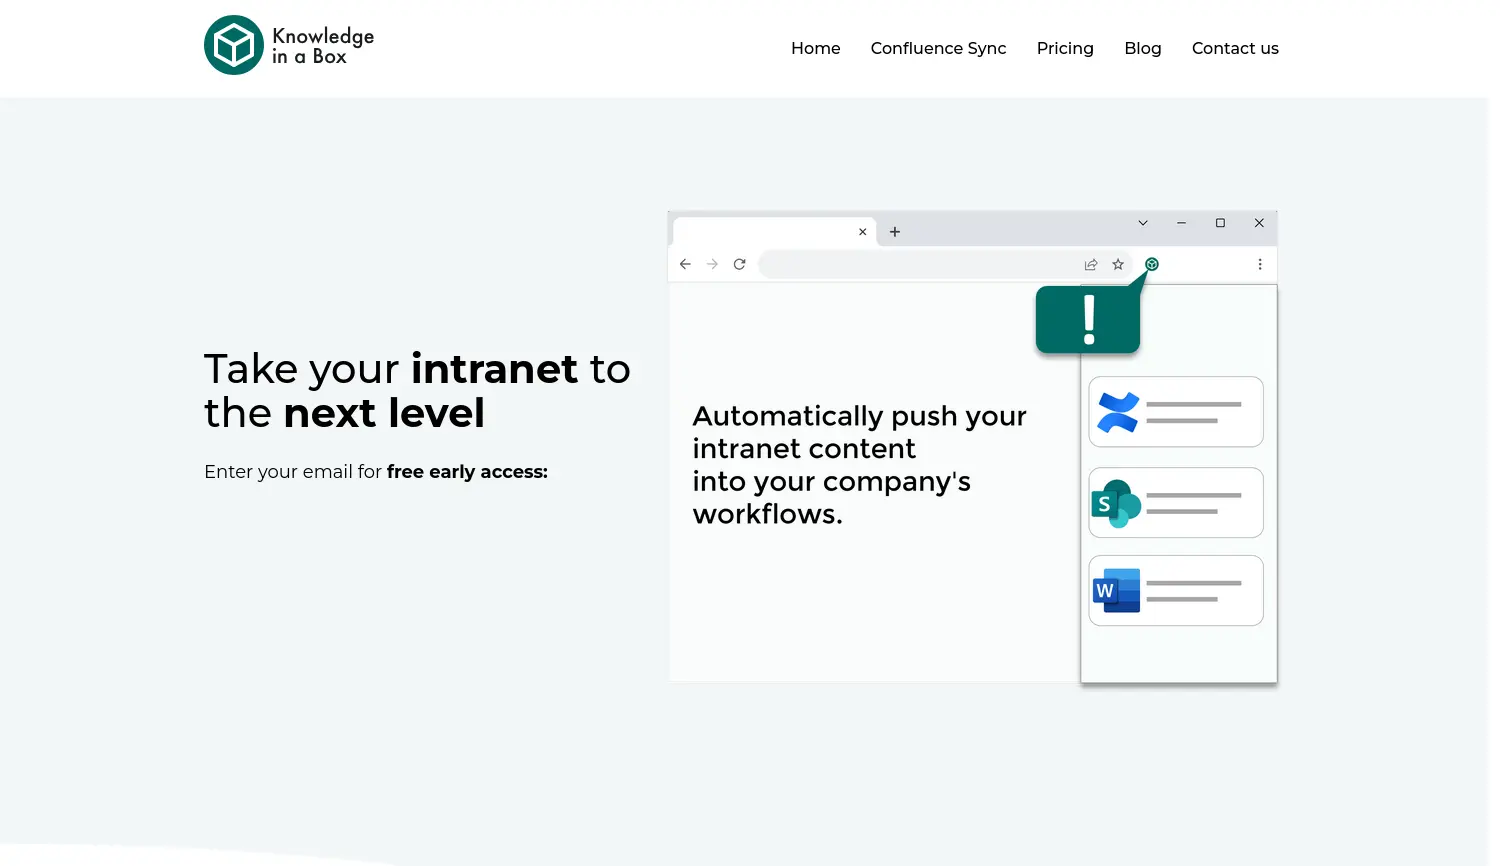Open the browser three-dot menu
Screen dimensions: 1500x866
(1260, 264)
